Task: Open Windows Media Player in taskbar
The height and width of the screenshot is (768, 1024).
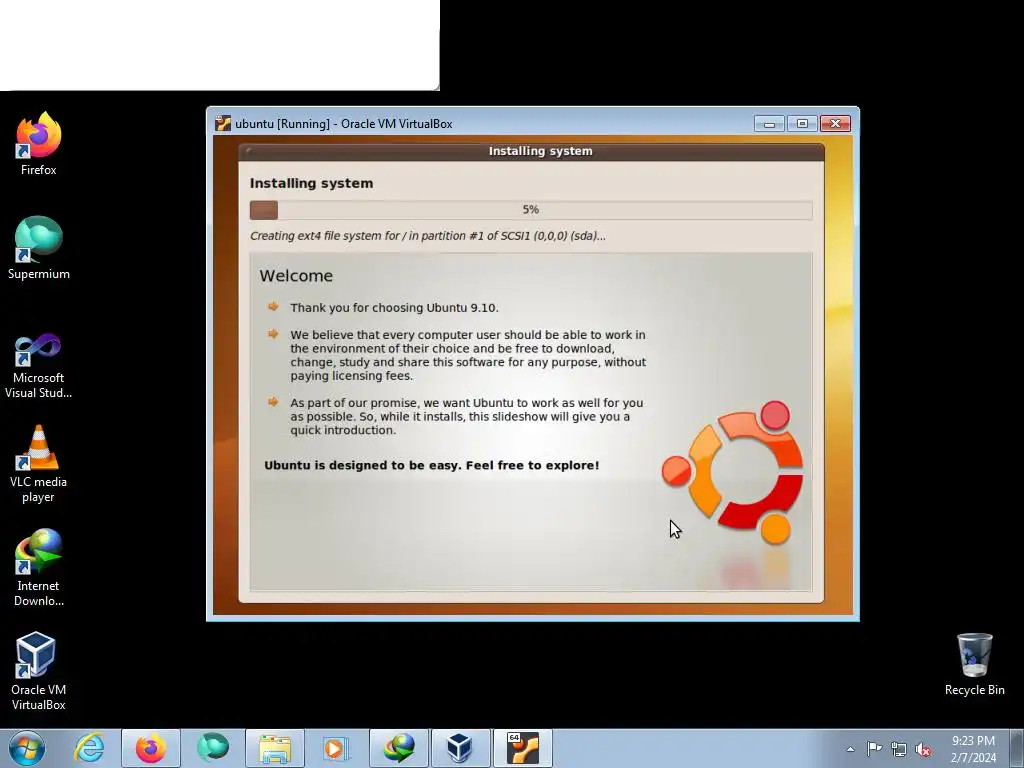Action: (x=336, y=748)
